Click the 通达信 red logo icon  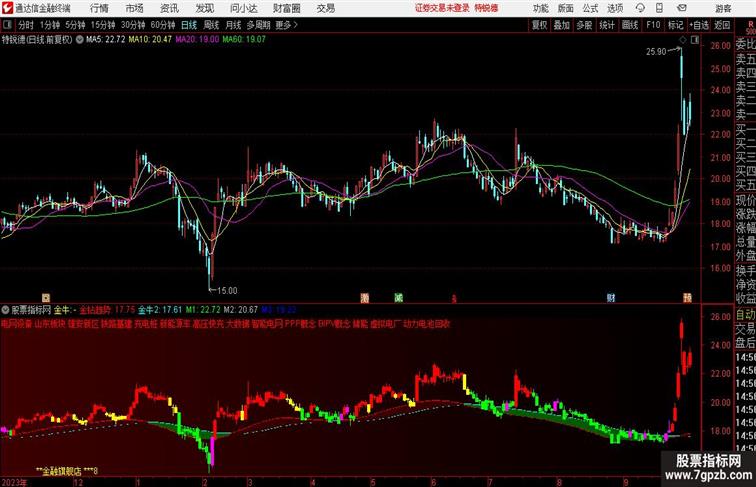pyautogui.click(x=7, y=8)
